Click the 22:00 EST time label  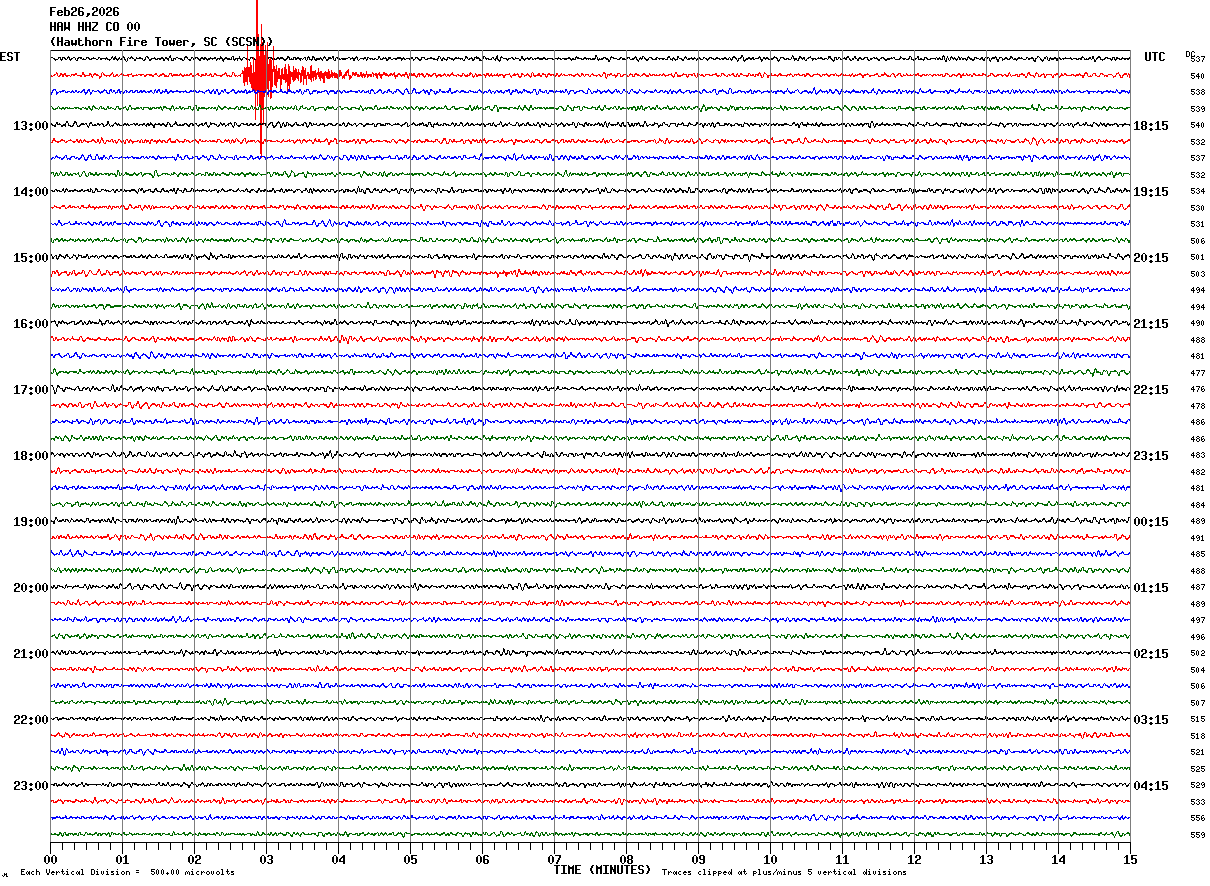[30, 720]
